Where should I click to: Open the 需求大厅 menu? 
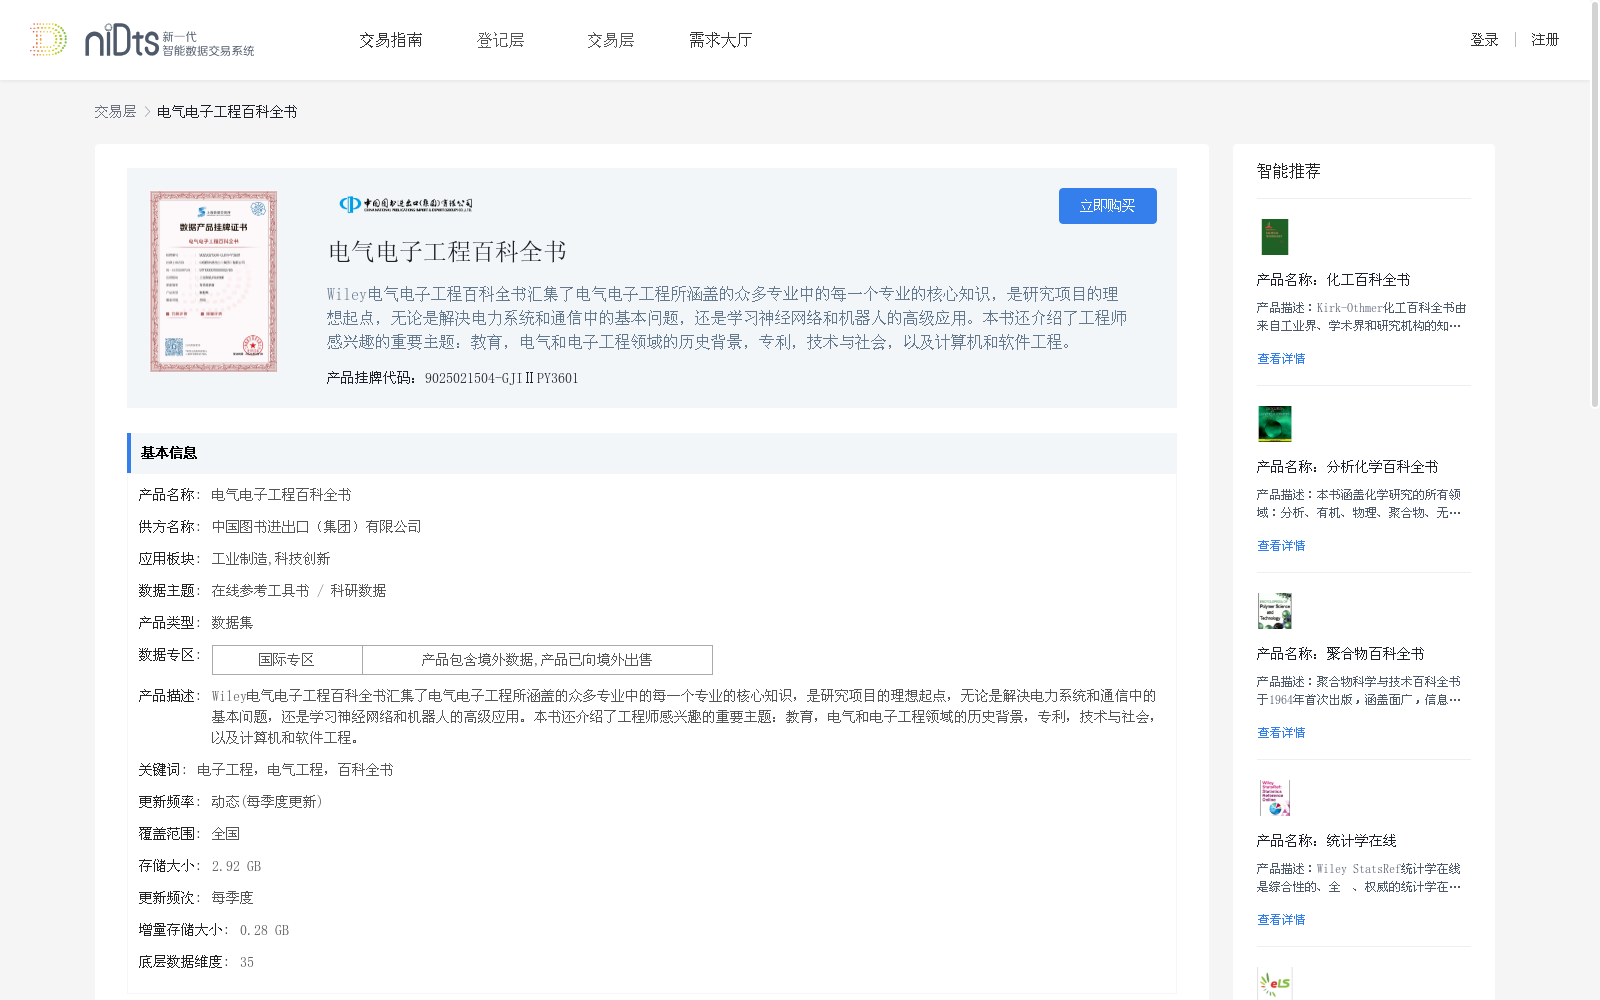pyautogui.click(x=720, y=40)
